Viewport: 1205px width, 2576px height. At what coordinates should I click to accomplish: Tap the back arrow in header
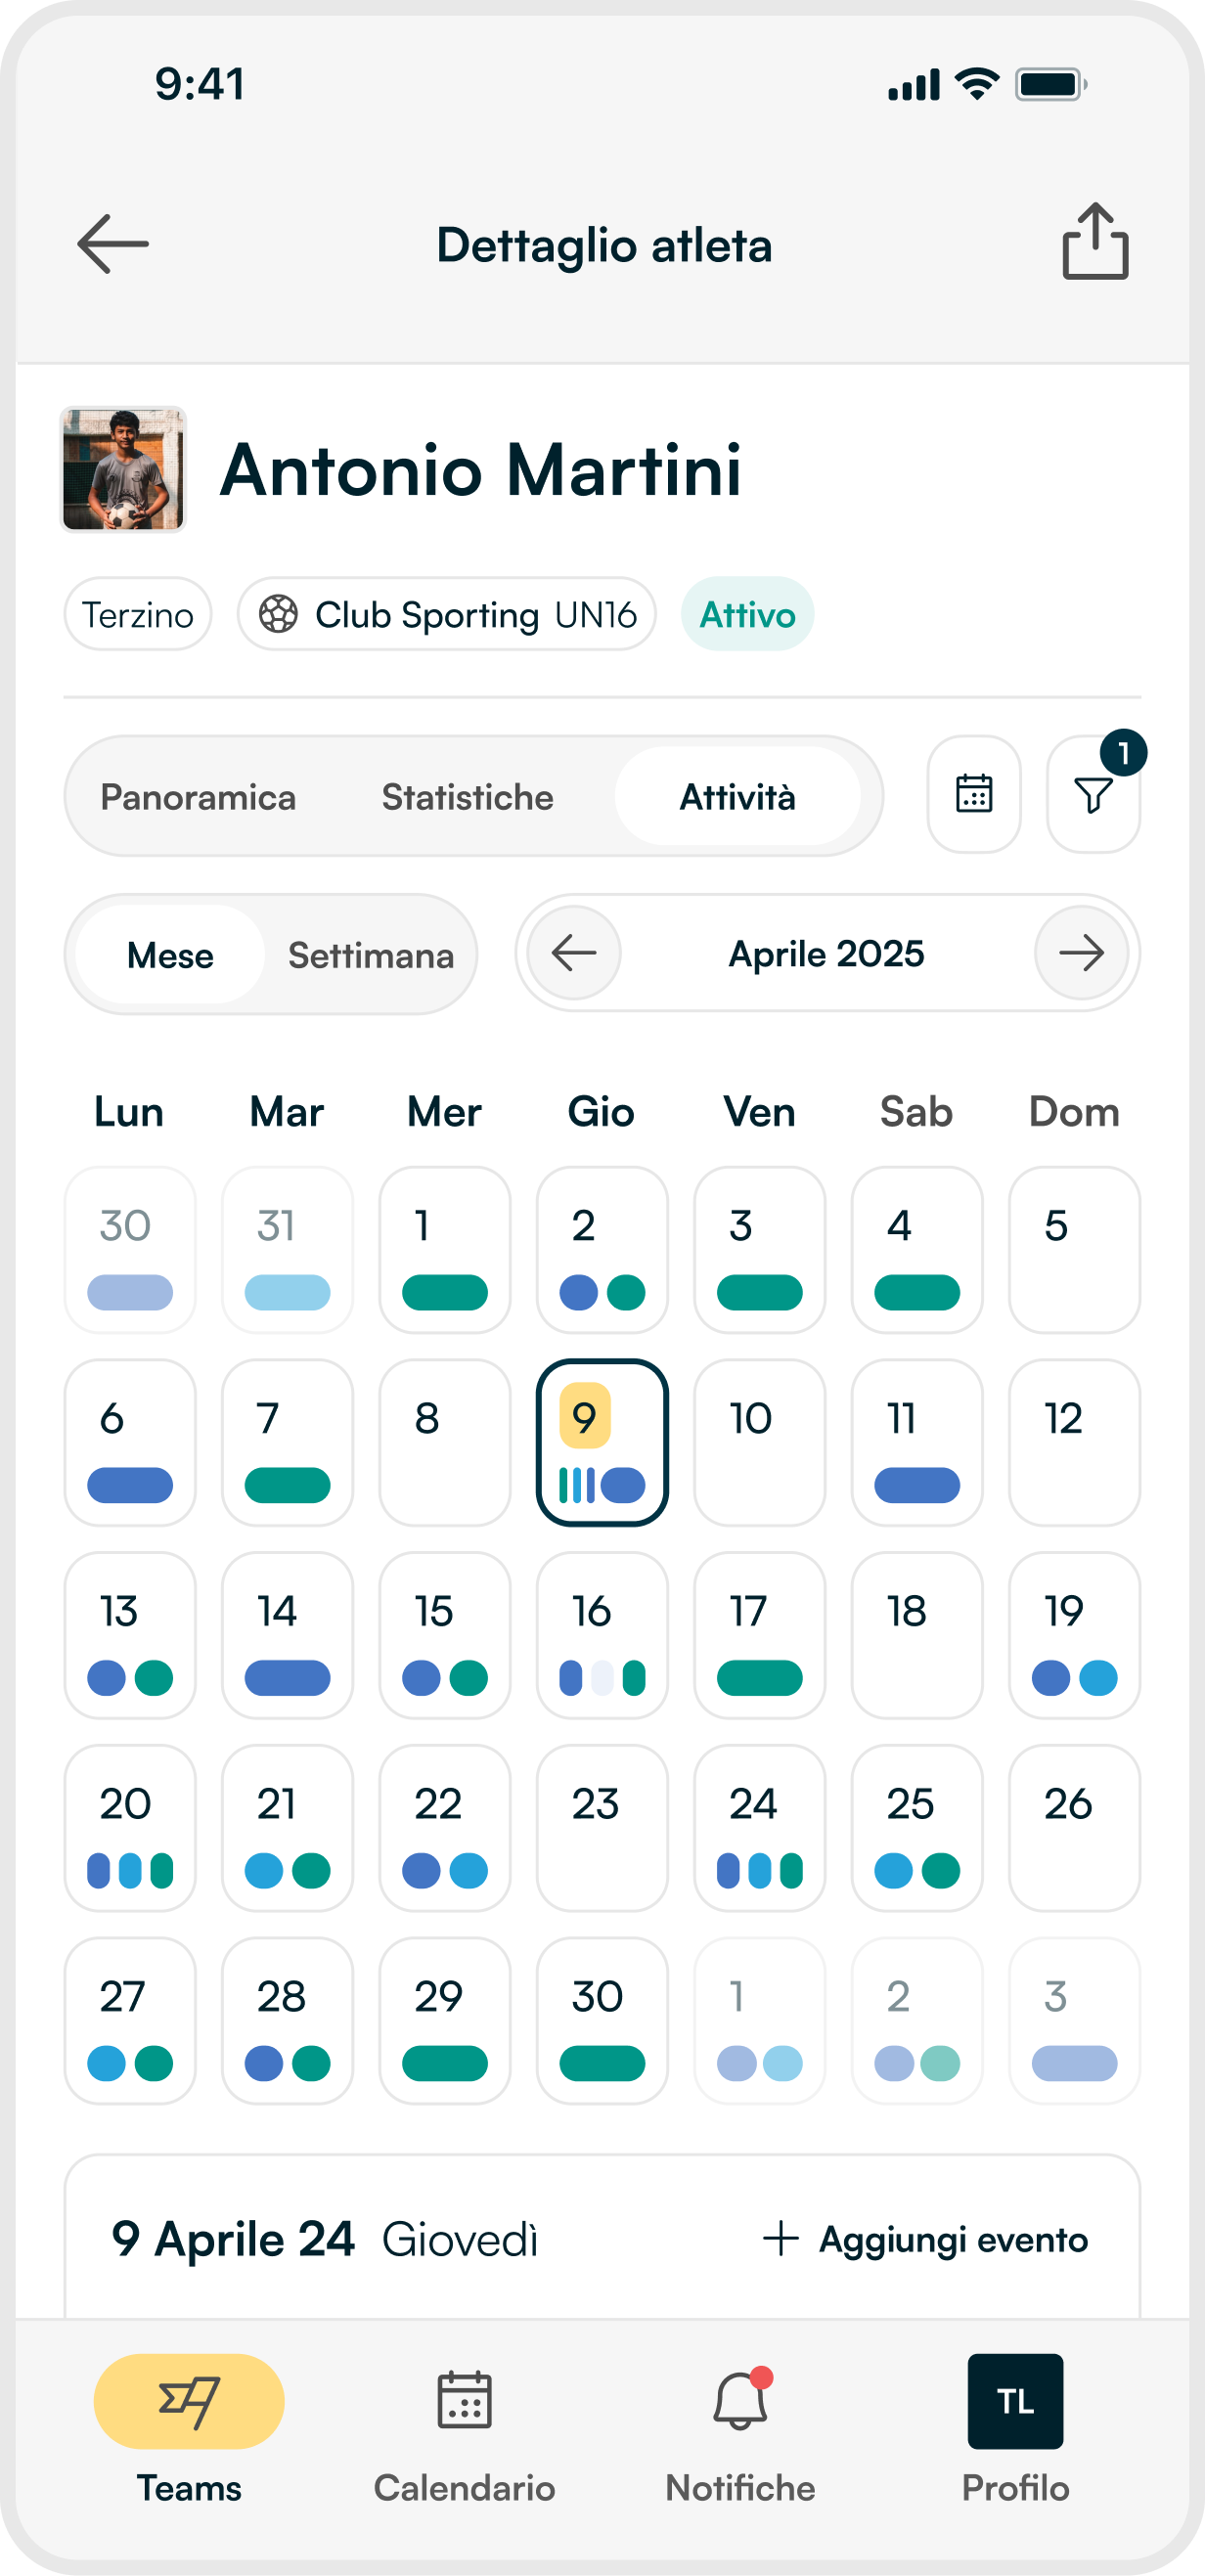(113, 244)
